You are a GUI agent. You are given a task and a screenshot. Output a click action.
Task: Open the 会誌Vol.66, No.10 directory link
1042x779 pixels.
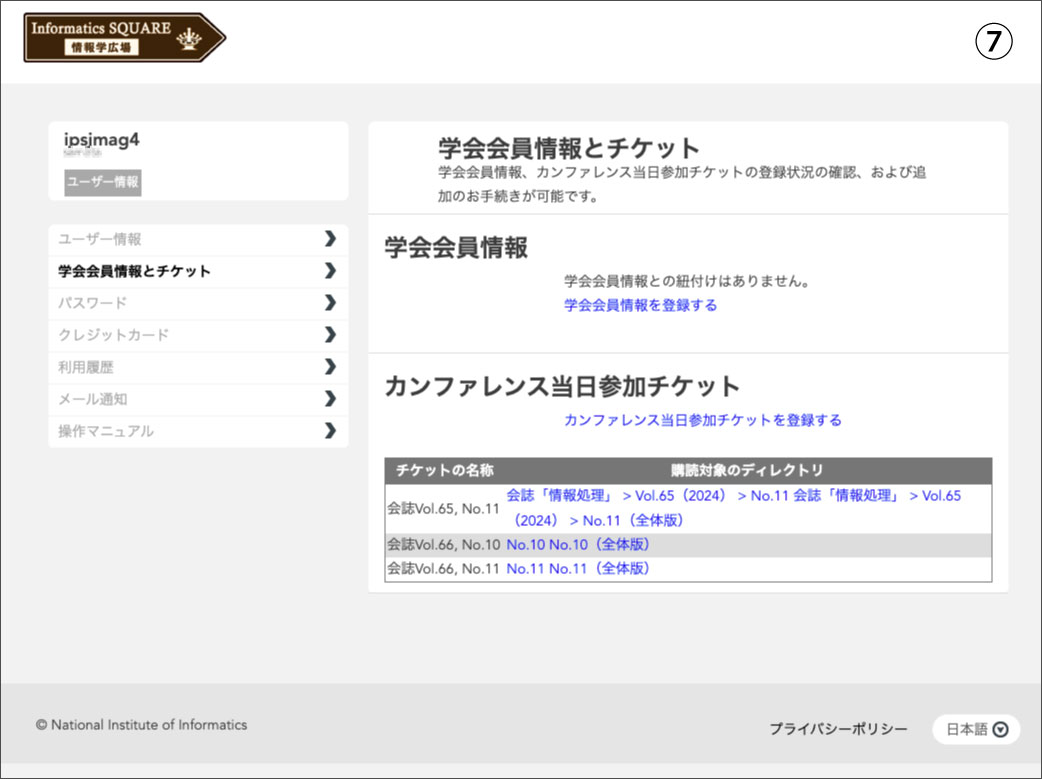(x=578, y=545)
